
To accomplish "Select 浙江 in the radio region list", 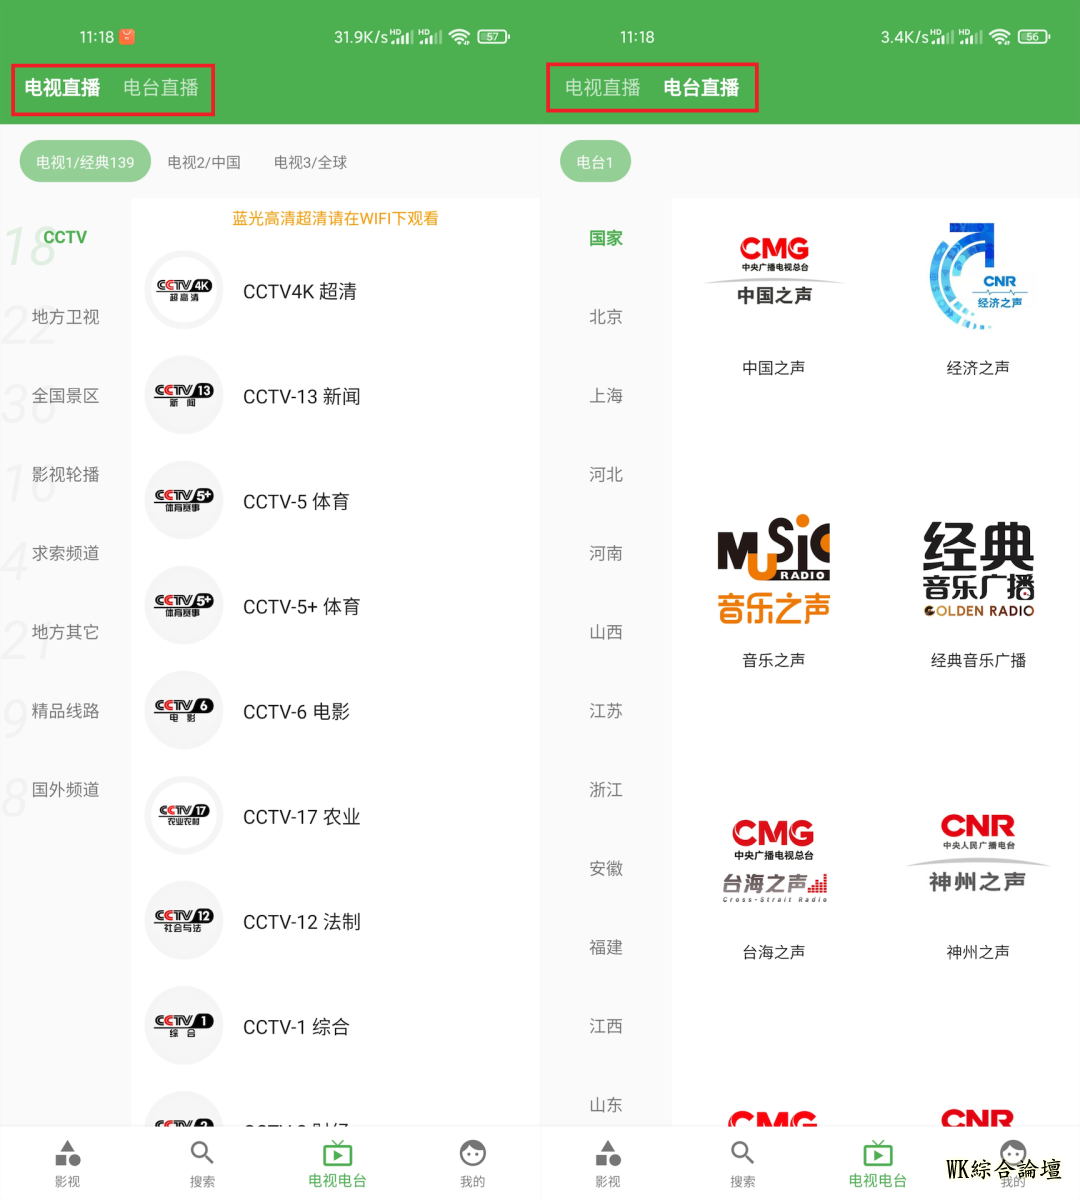I will click(x=606, y=790).
